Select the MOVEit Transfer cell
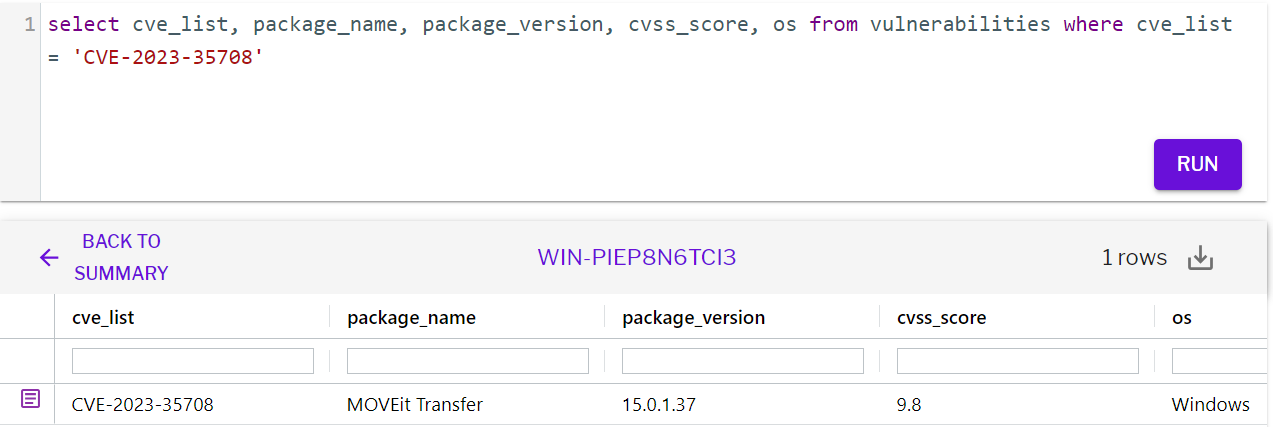This screenshot has width=1273, height=427. coord(415,405)
